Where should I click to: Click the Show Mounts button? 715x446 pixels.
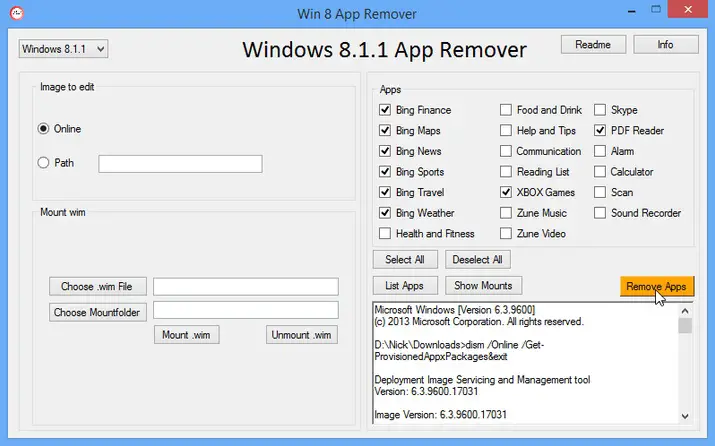tap(483, 285)
